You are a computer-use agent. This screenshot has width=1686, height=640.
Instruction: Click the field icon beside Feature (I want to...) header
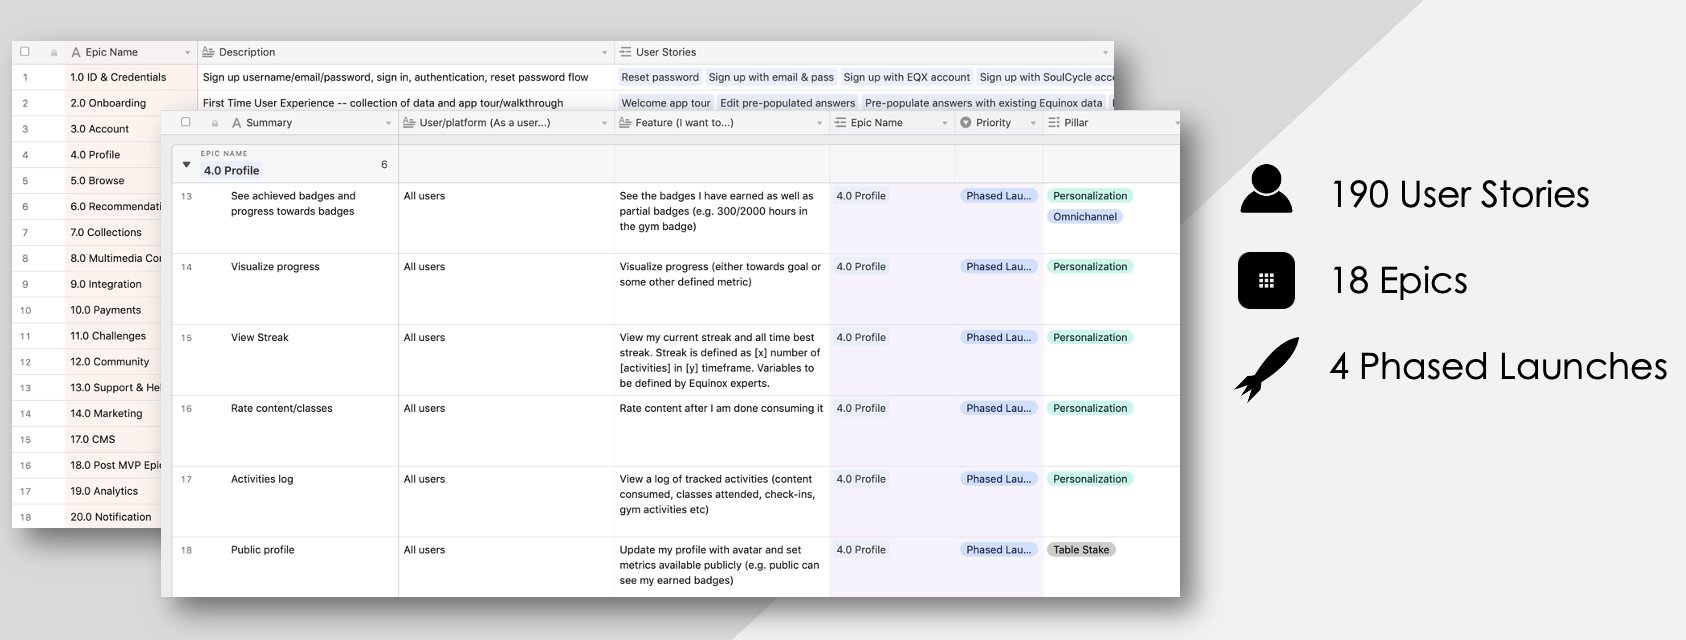point(625,123)
